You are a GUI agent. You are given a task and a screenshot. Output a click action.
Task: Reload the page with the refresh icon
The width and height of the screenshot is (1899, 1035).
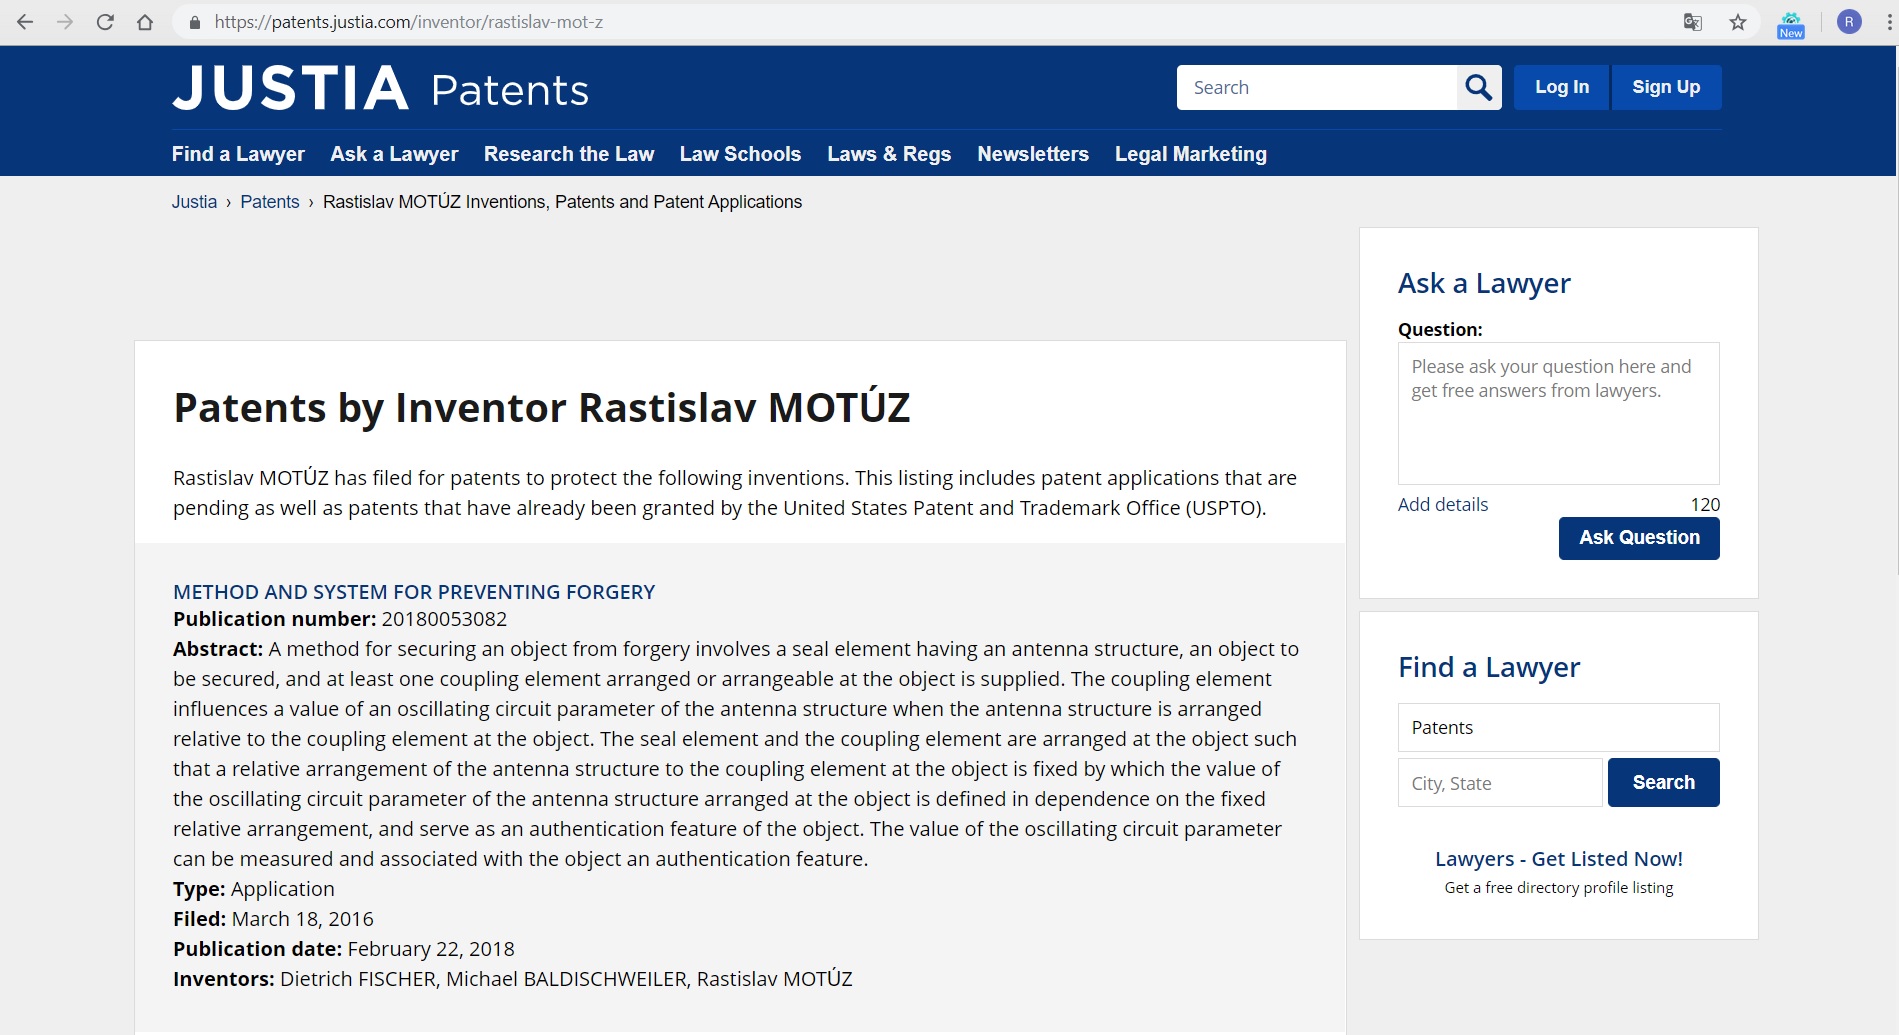click(105, 22)
